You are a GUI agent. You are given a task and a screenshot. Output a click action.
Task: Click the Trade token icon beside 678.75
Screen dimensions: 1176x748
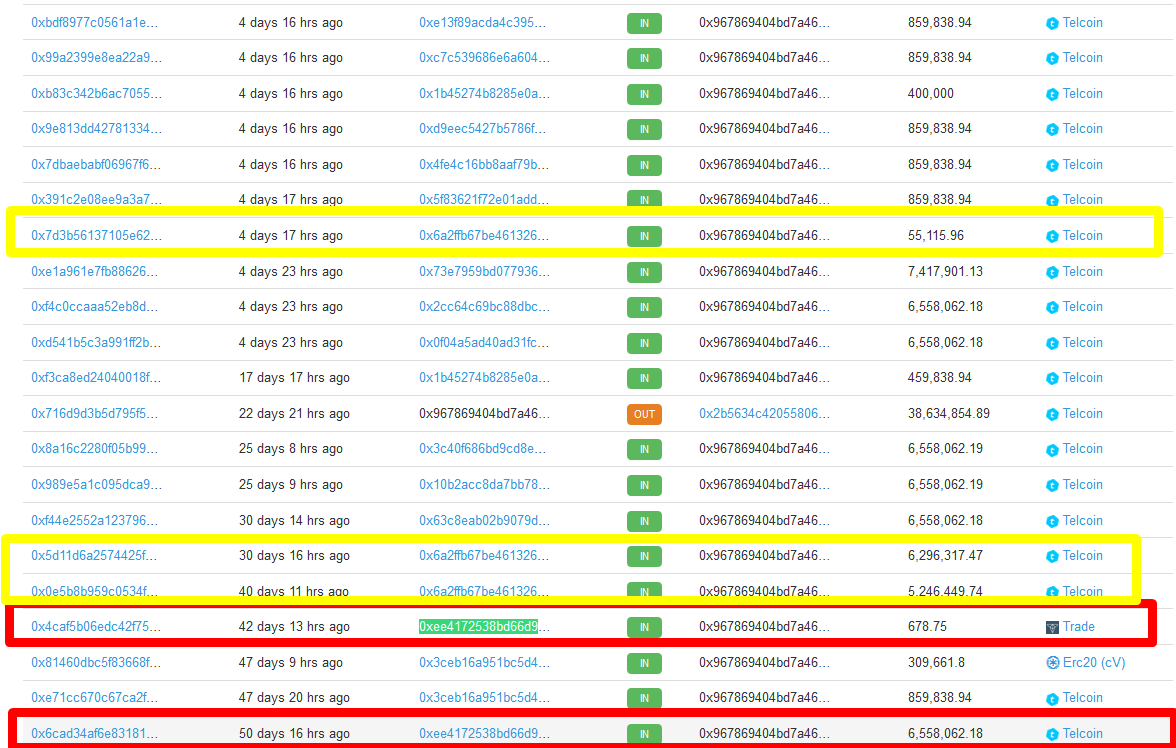click(x=1052, y=627)
